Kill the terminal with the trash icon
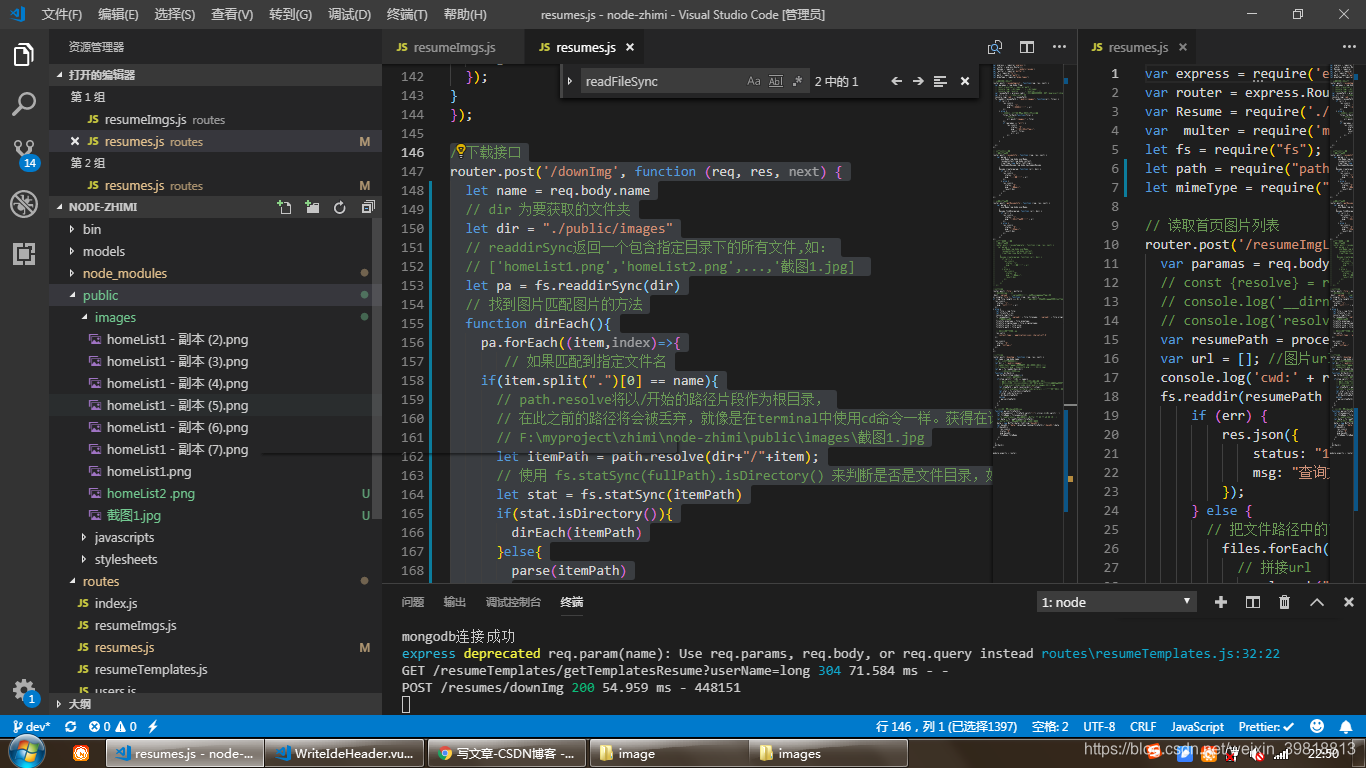 coord(1284,602)
